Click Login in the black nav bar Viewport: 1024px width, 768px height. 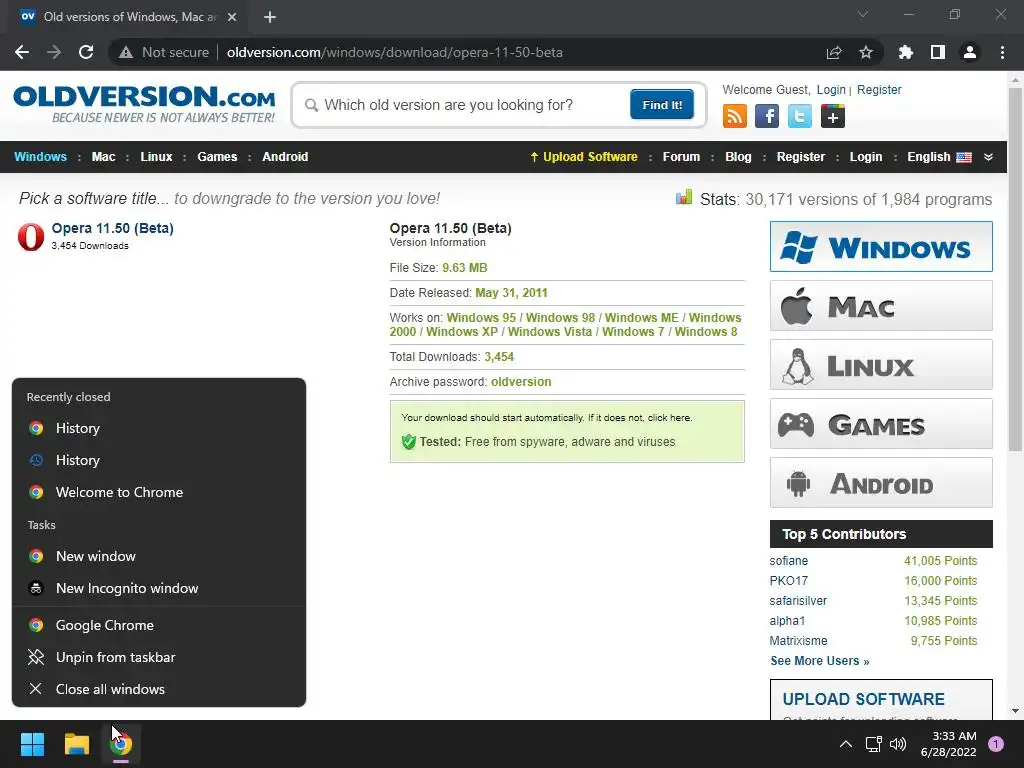pos(865,157)
